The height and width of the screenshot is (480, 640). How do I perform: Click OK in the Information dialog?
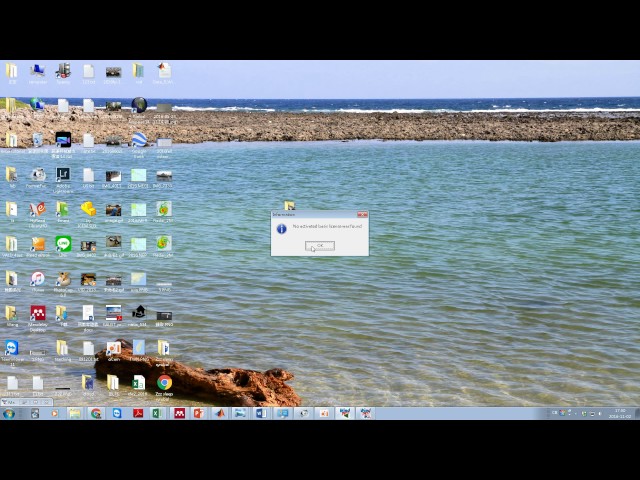click(x=320, y=246)
